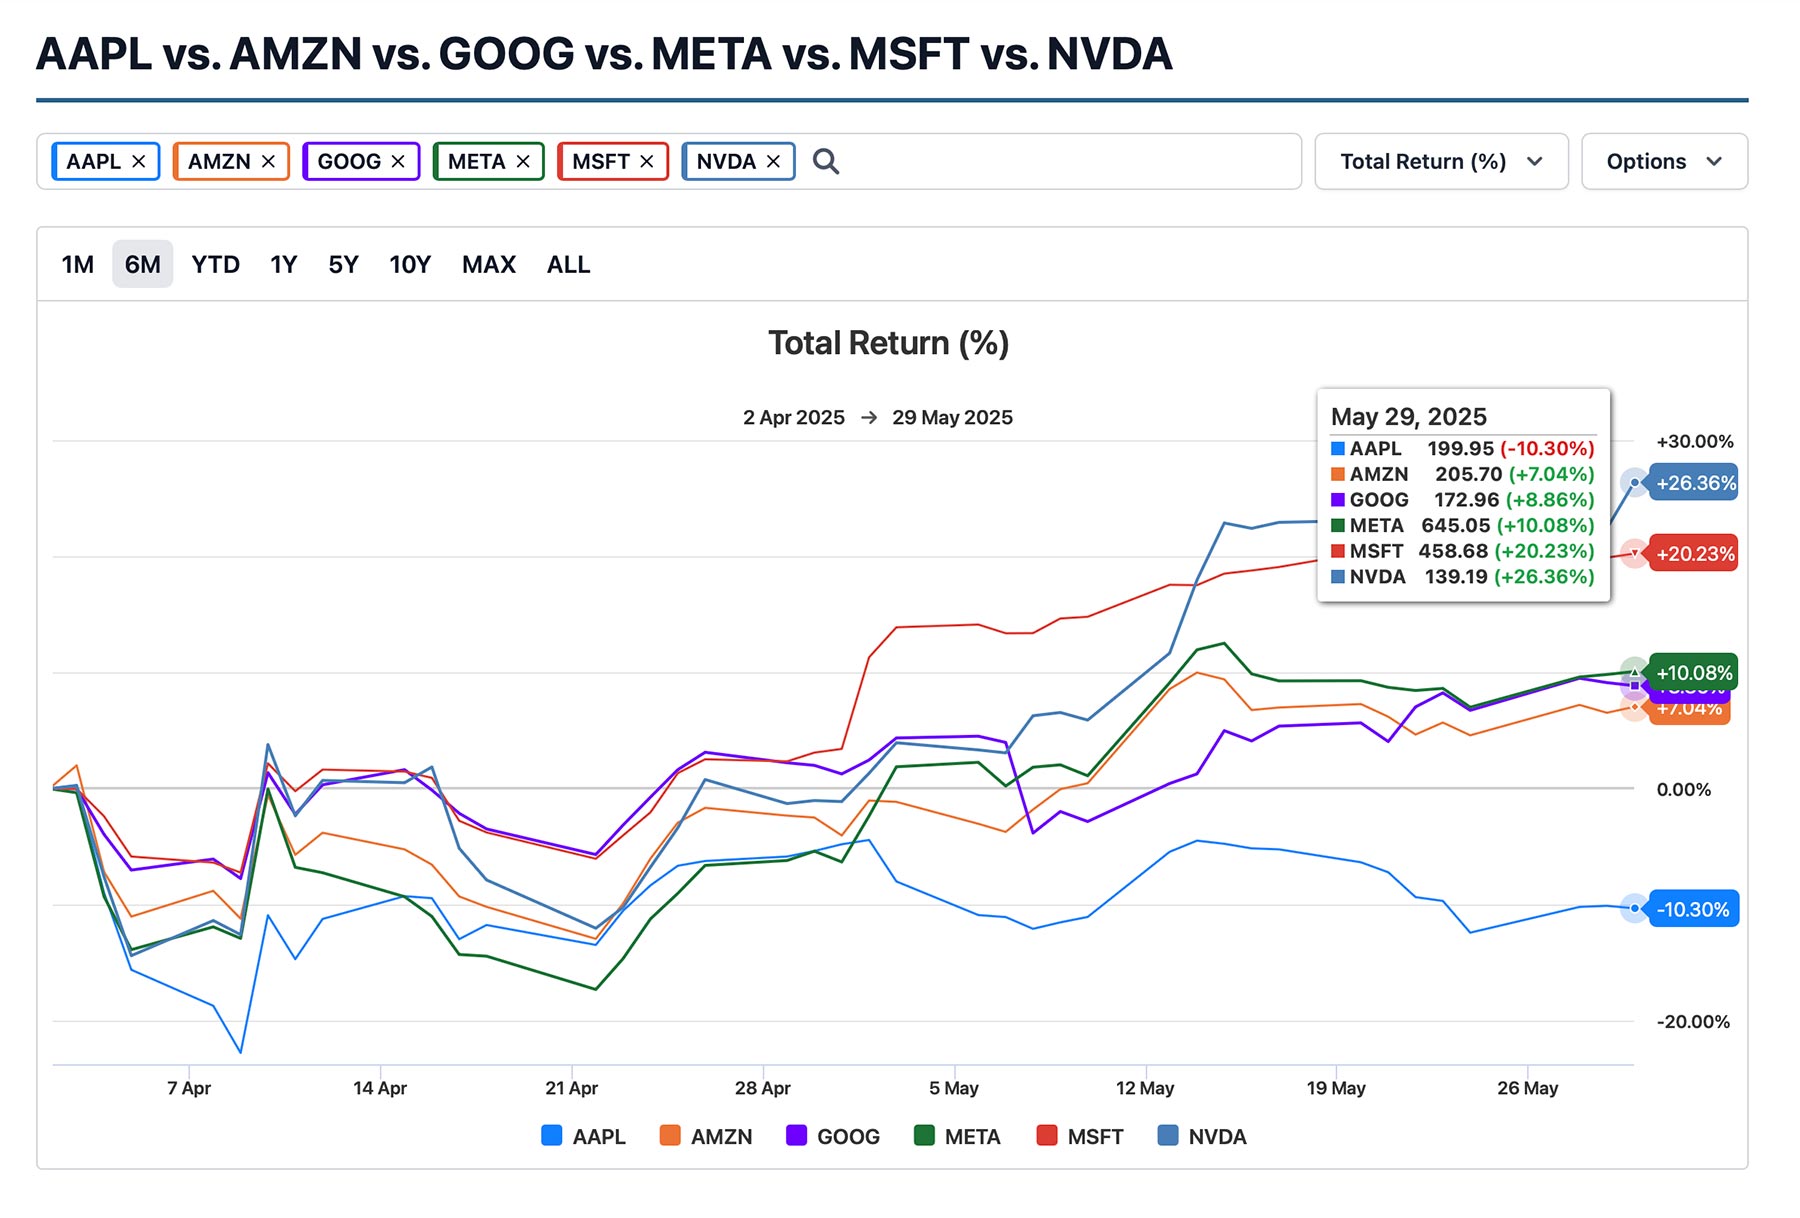The image size is (1800, 1218).
Task: Open the Total Return (%) dropdown
Action: (1441, 161)
